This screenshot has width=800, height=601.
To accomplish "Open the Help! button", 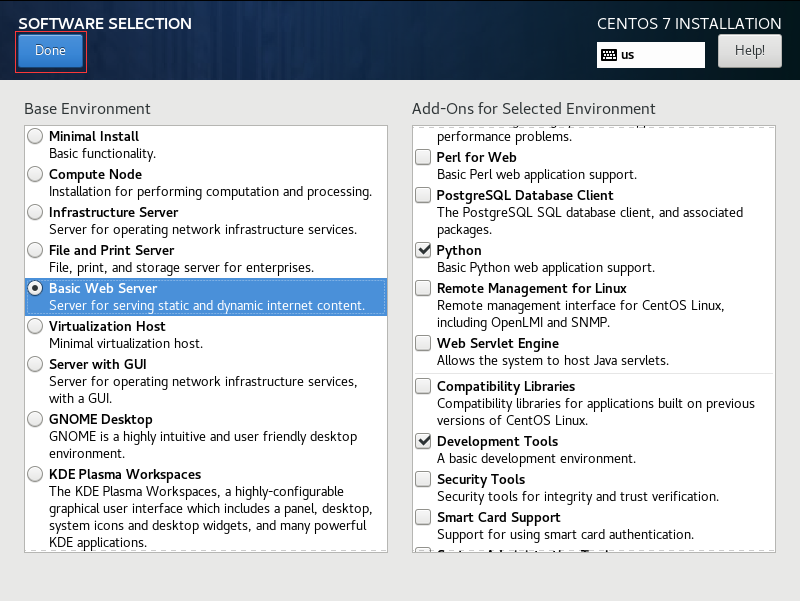I will tap(749, 51).
